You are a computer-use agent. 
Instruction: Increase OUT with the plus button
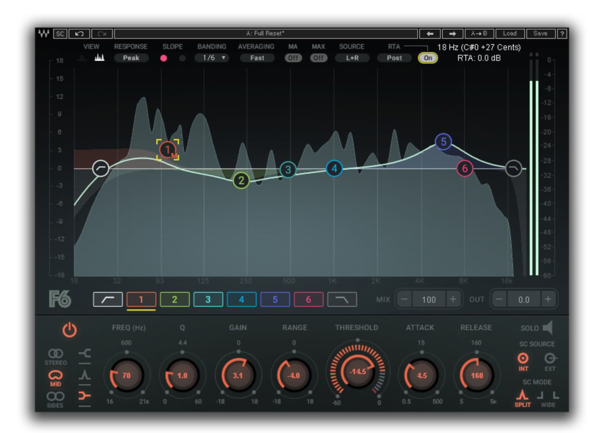click(548, 299)
